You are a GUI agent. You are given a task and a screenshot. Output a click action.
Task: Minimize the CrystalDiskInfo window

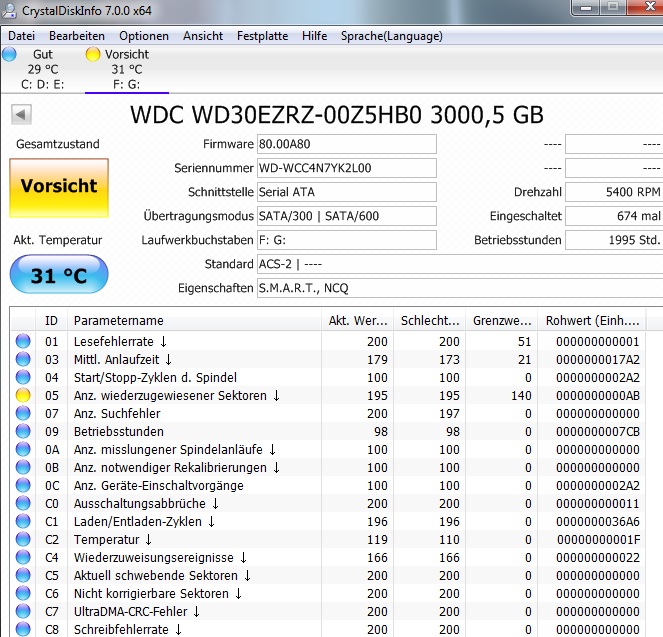point(586,8)
